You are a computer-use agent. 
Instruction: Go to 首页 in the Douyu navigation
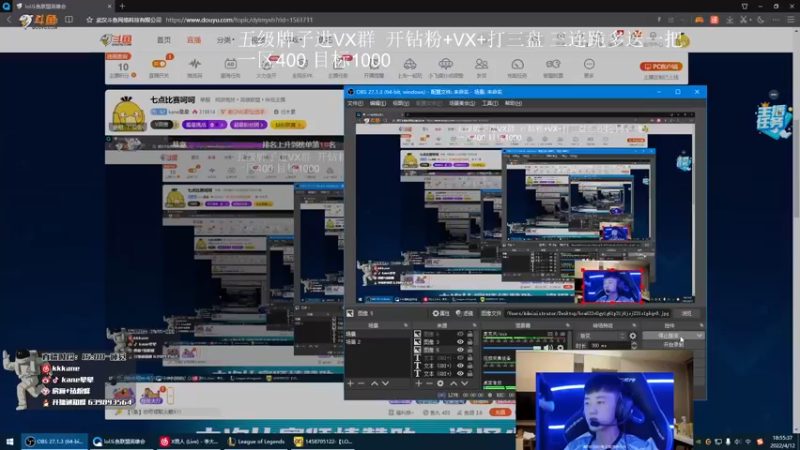[x=164, y=40]
